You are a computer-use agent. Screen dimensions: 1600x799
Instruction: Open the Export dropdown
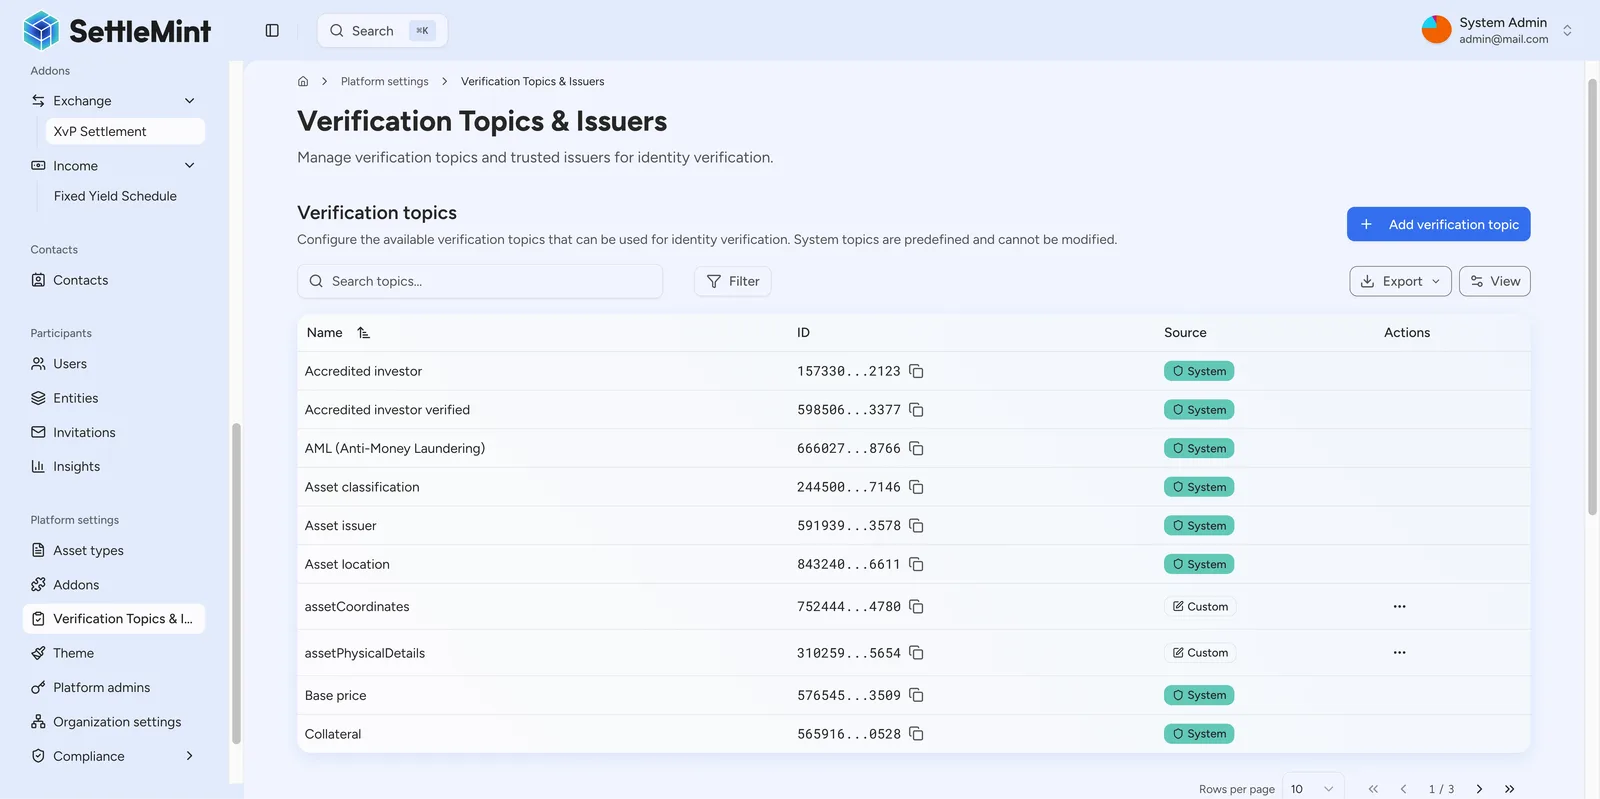pos(1400,281)
